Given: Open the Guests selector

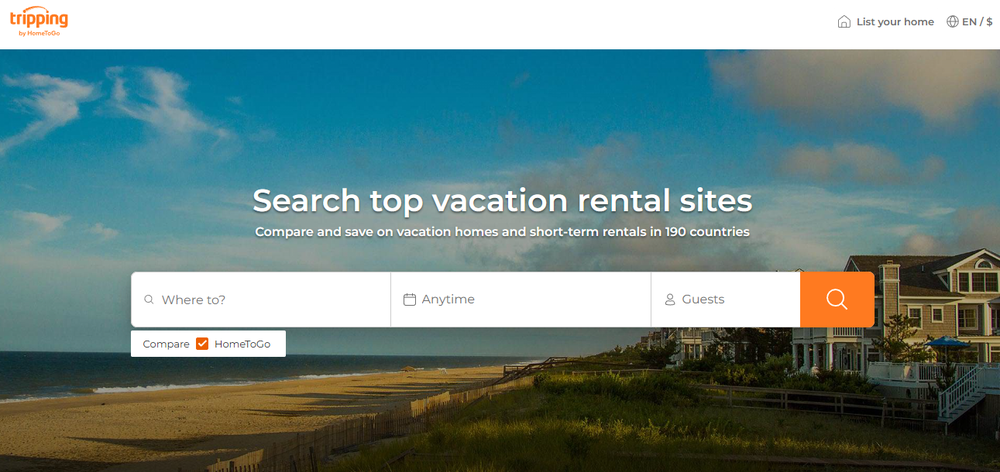Looking at the screenshot, I should (x=726, y=299).
